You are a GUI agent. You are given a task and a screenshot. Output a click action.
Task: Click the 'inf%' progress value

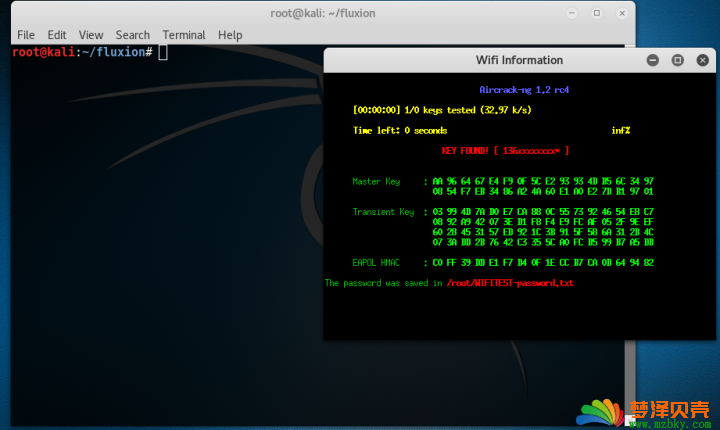(620, 131)
